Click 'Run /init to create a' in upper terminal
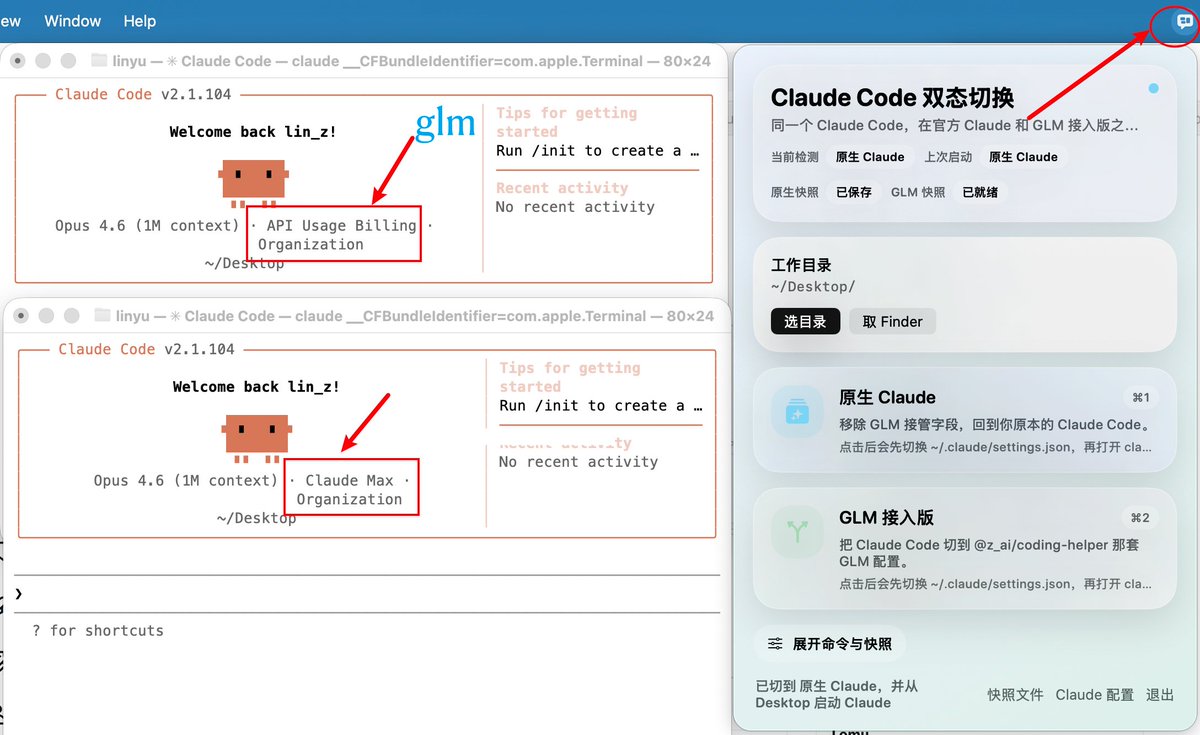This screenshot has height=735, width=1200. [x=589, y=151]
